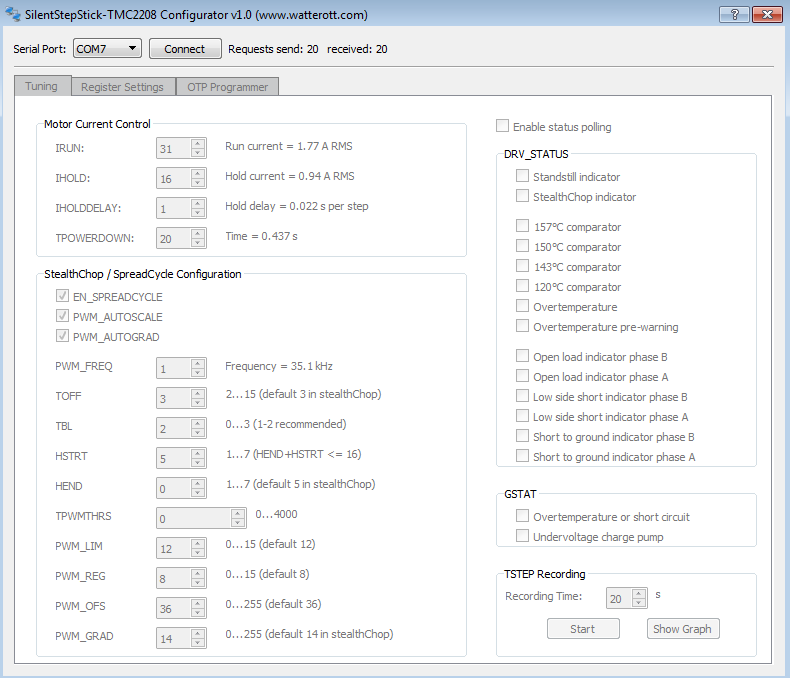790x678 pixels.
Task: Decrease the TOFF stepper value
Action: [x=199, y=403]
